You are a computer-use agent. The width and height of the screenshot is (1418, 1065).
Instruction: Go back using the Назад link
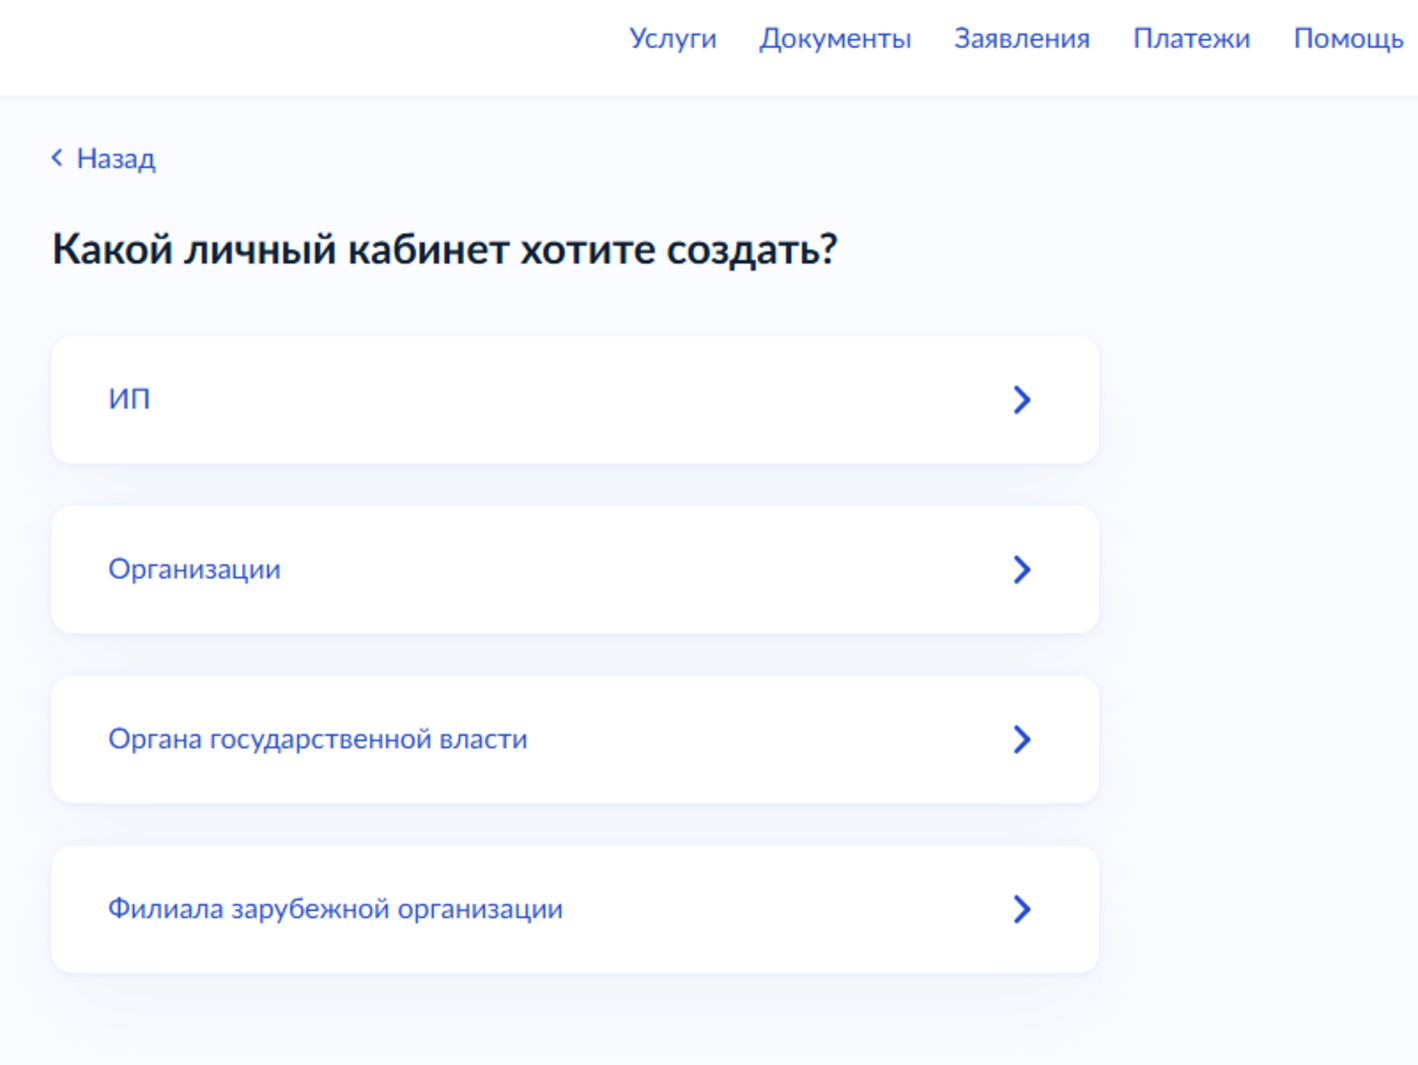tap(116, 159)
